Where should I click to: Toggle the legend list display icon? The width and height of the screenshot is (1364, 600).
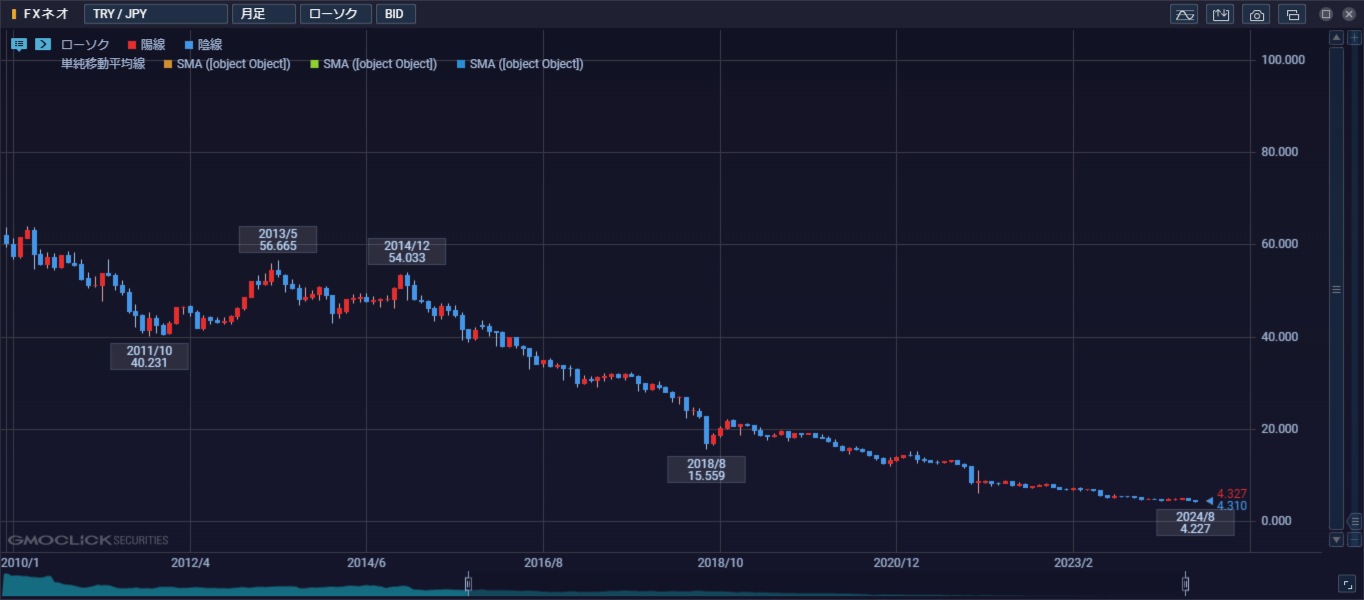tap(19, 44)
